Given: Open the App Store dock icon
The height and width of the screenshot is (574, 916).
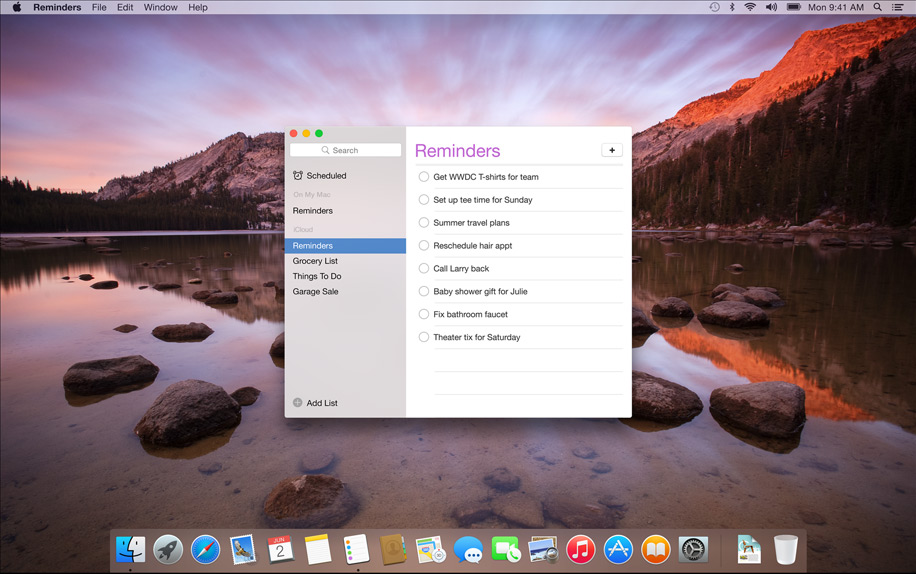Looking at the screenshot, I should [x=618, y=549].
